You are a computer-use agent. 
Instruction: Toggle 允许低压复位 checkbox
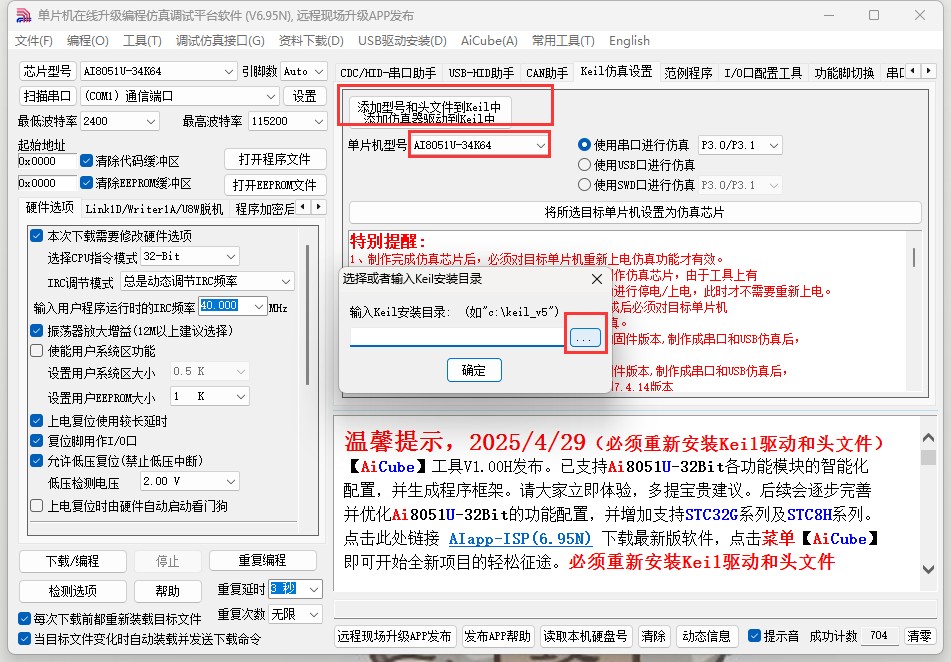point(36,461)
